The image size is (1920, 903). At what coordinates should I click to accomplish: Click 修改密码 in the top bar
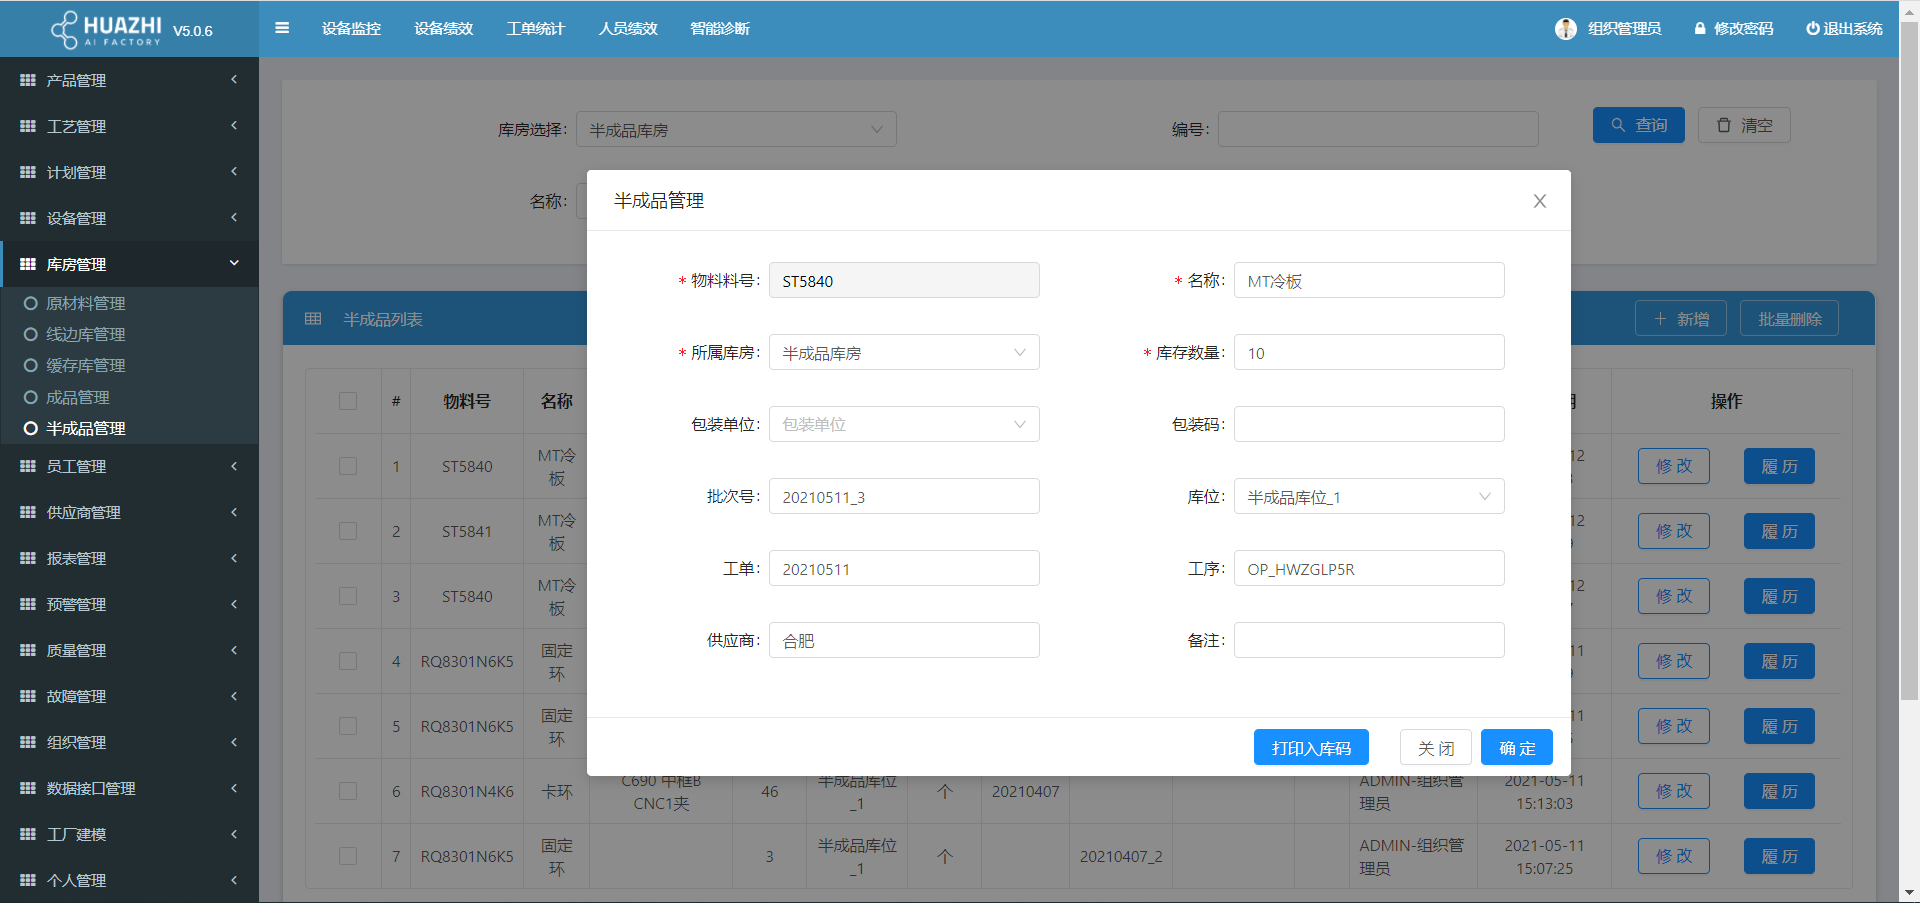tap(1734, 29)
